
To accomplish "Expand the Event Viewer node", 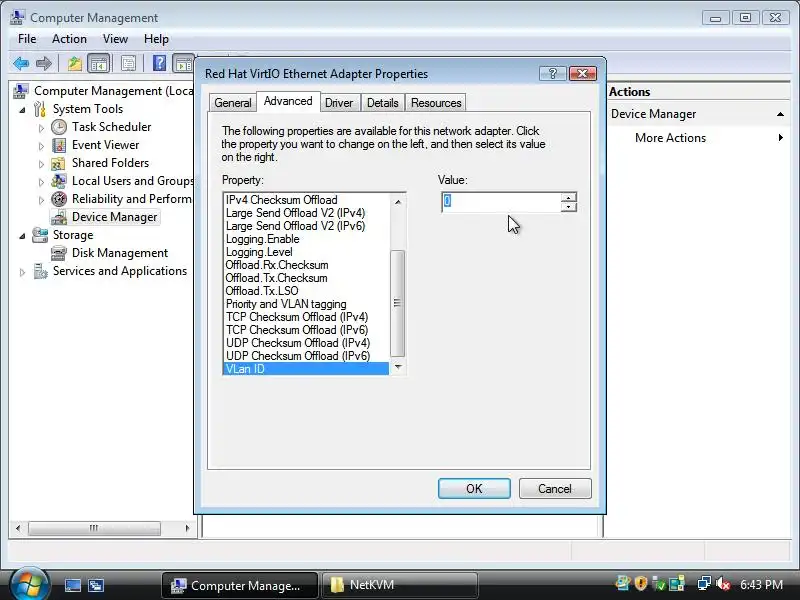I will tap(41, 146).
